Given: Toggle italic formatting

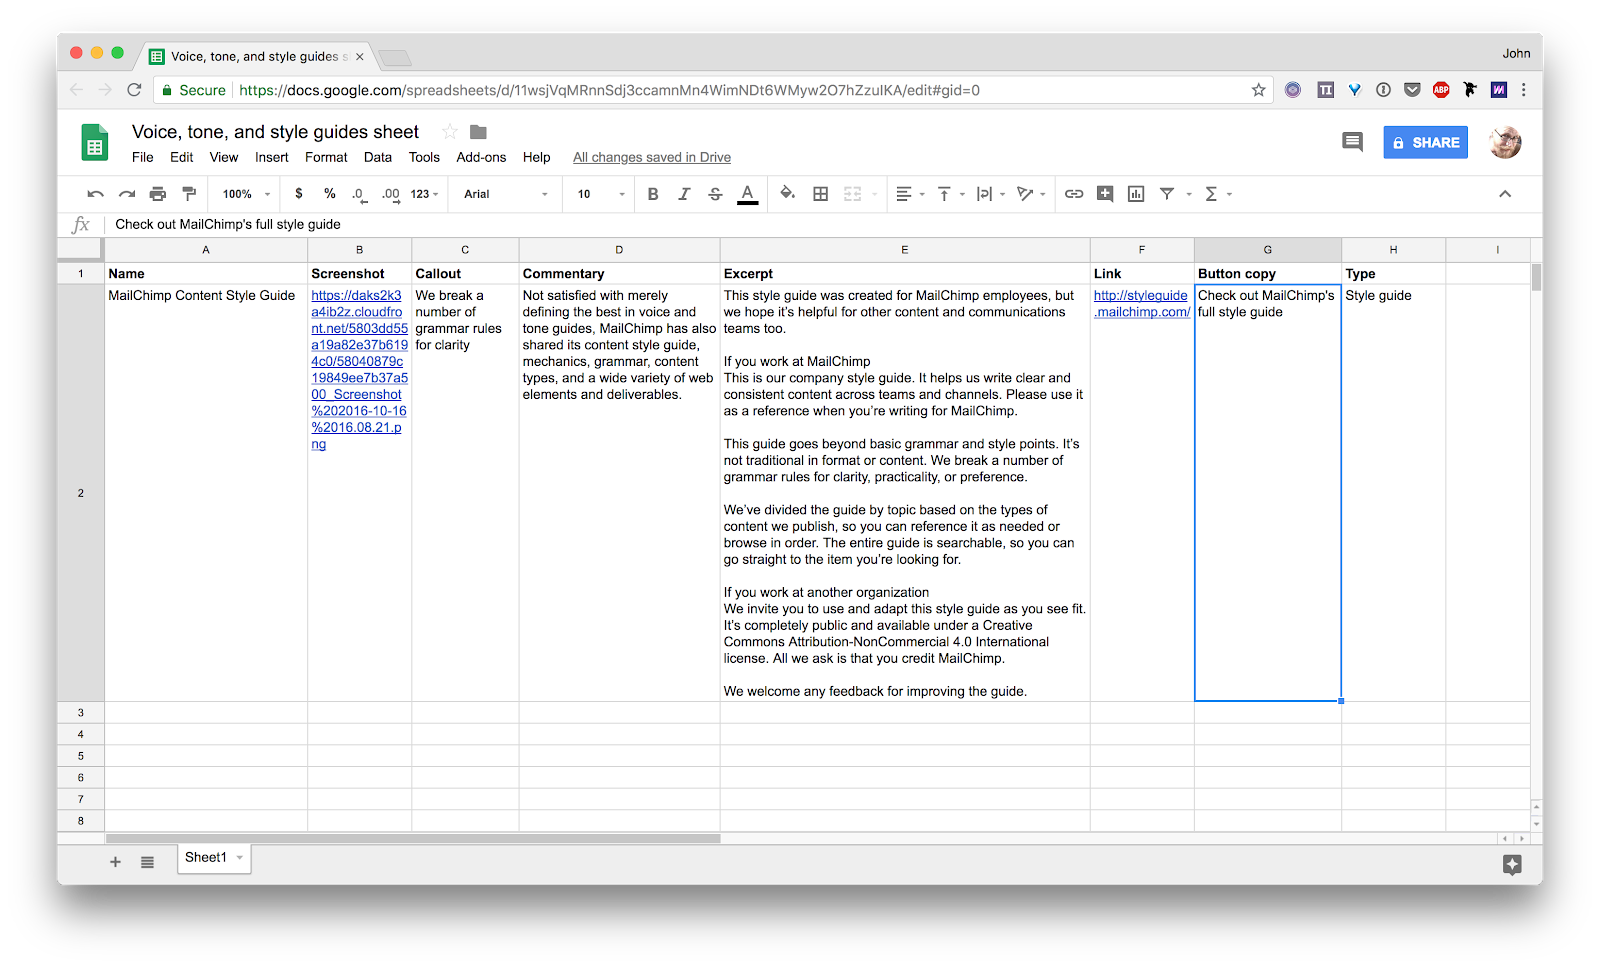Looking at the screenshot, I should pos(684,194).
